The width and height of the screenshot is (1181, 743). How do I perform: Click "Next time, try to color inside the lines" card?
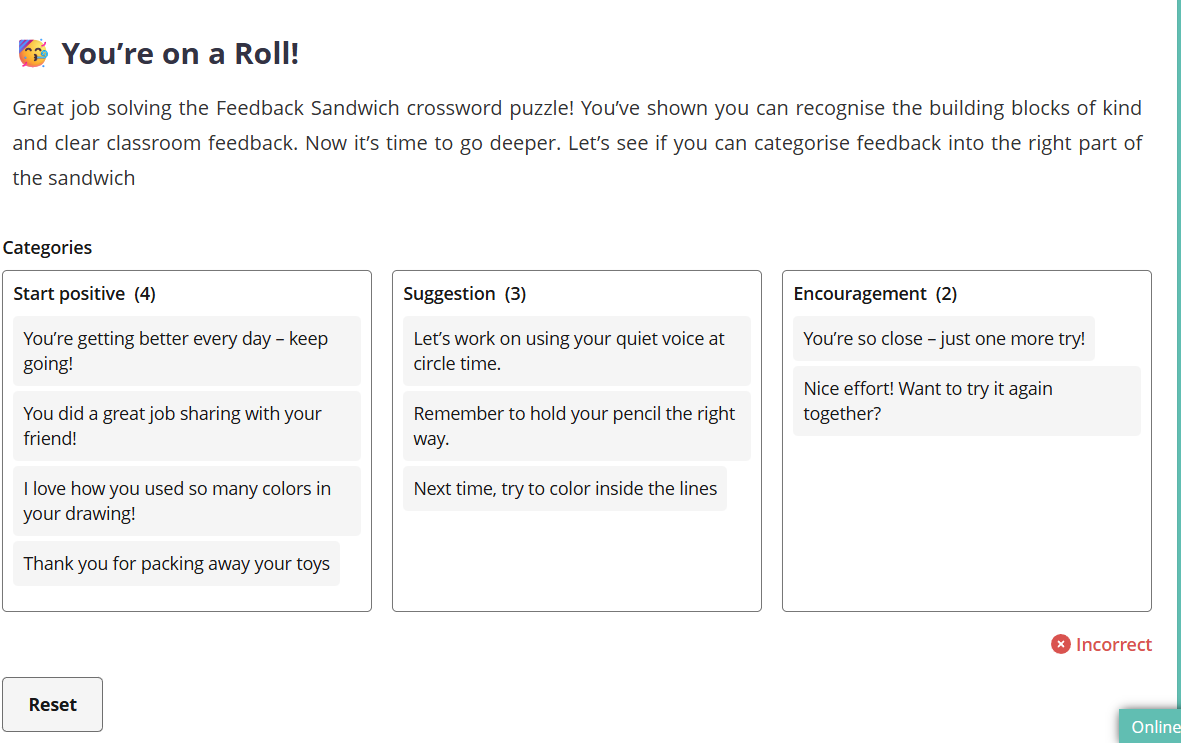tap(565, 489)
